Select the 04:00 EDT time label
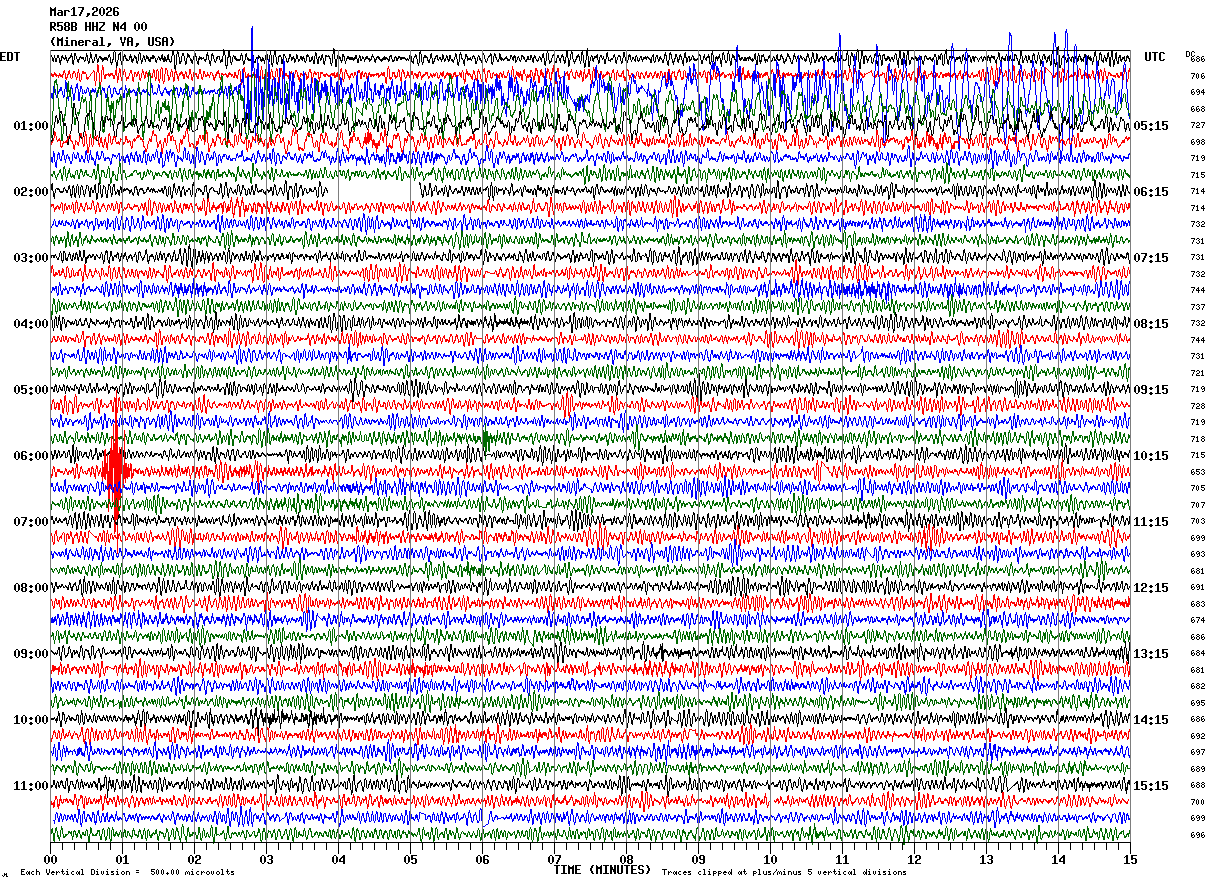Viewport: 1210px width, 886px height. (31, 324)
